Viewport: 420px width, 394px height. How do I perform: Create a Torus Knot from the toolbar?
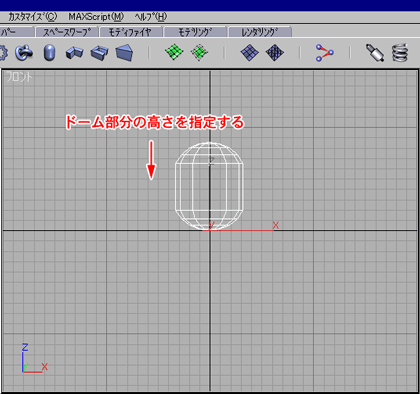coord(24,53)
